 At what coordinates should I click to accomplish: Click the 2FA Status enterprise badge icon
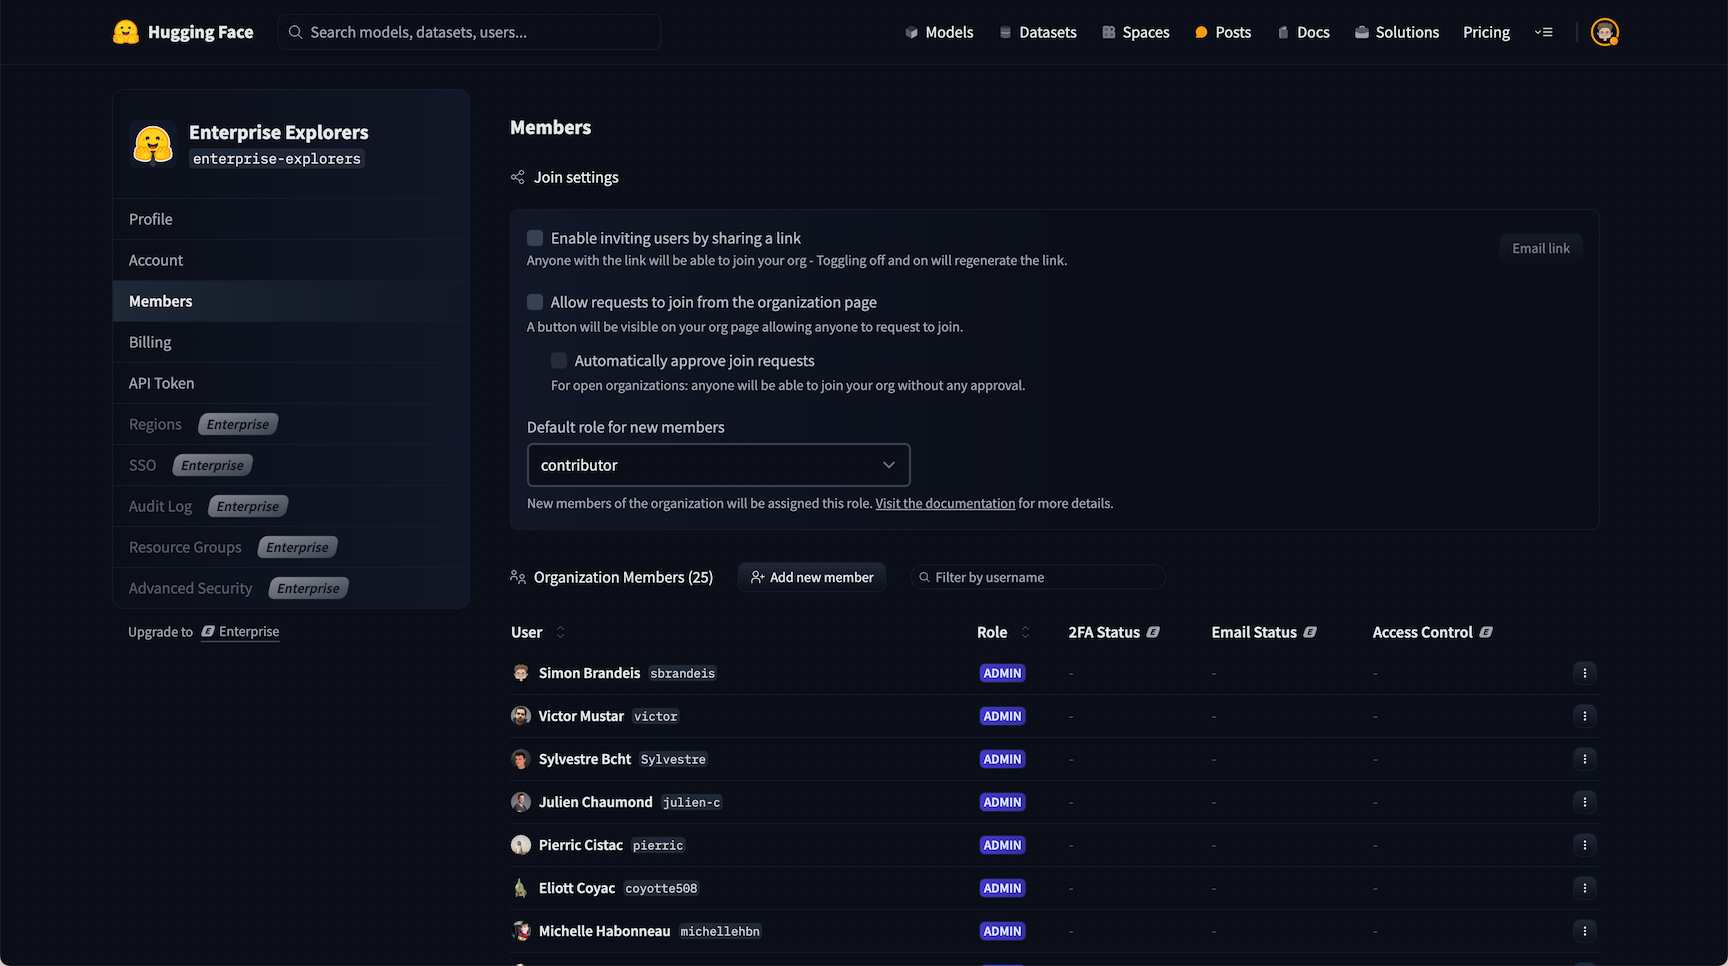coord(1153,632)
